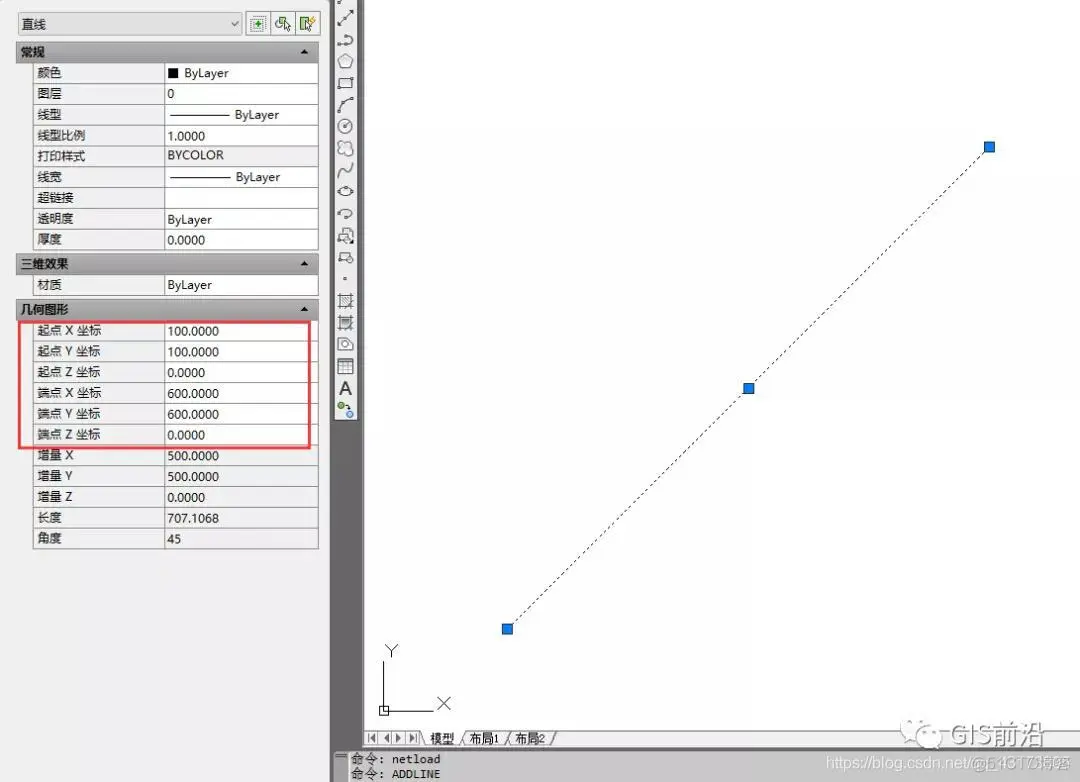Viewport: 1080px width, 782px height.
Task: Edit the 端点 Y 坐标 value
Action: [241, 414]
